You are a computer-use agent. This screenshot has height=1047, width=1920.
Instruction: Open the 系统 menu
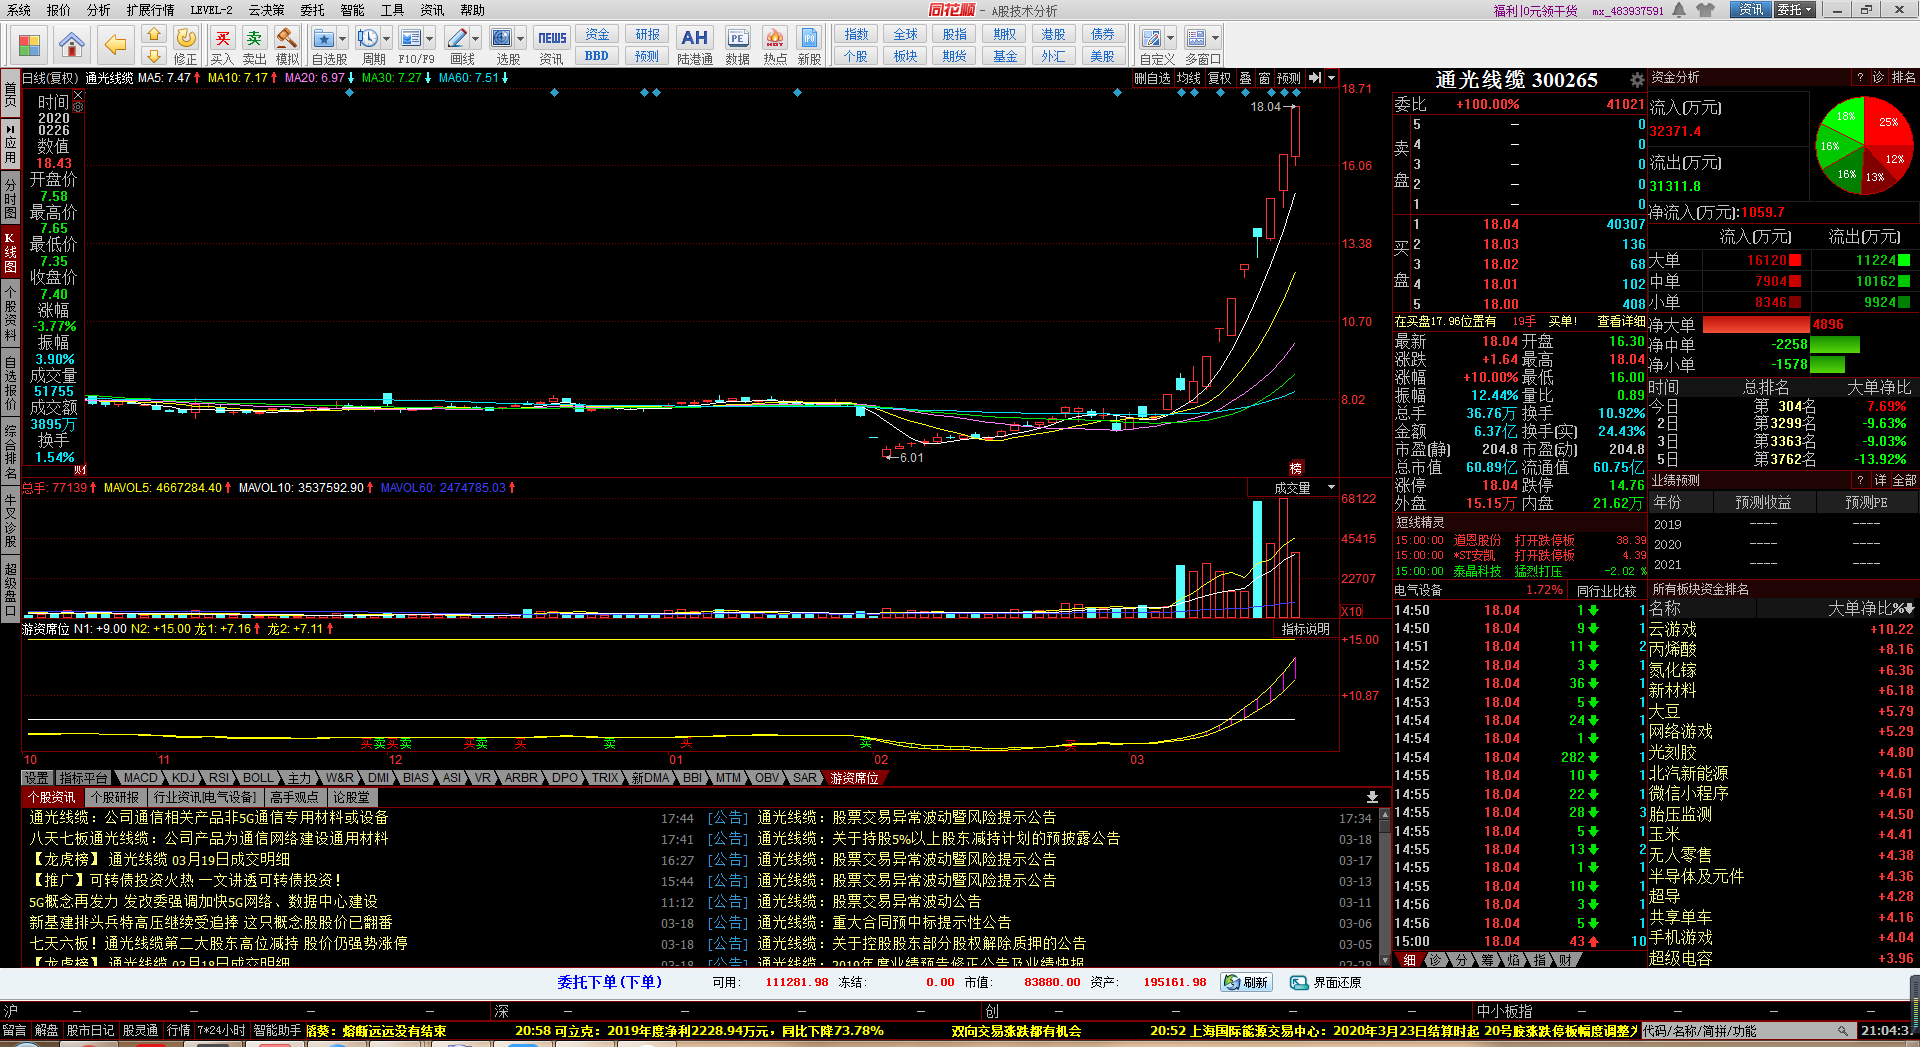(19, 10)
